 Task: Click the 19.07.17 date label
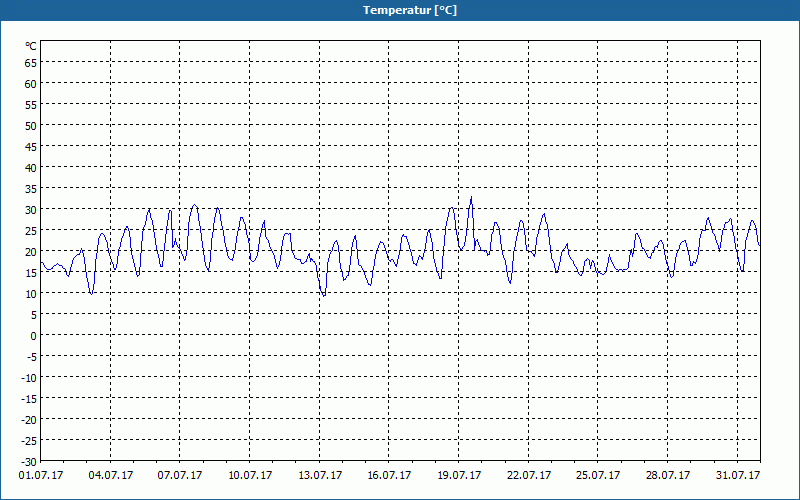click(x=459, y=476)
